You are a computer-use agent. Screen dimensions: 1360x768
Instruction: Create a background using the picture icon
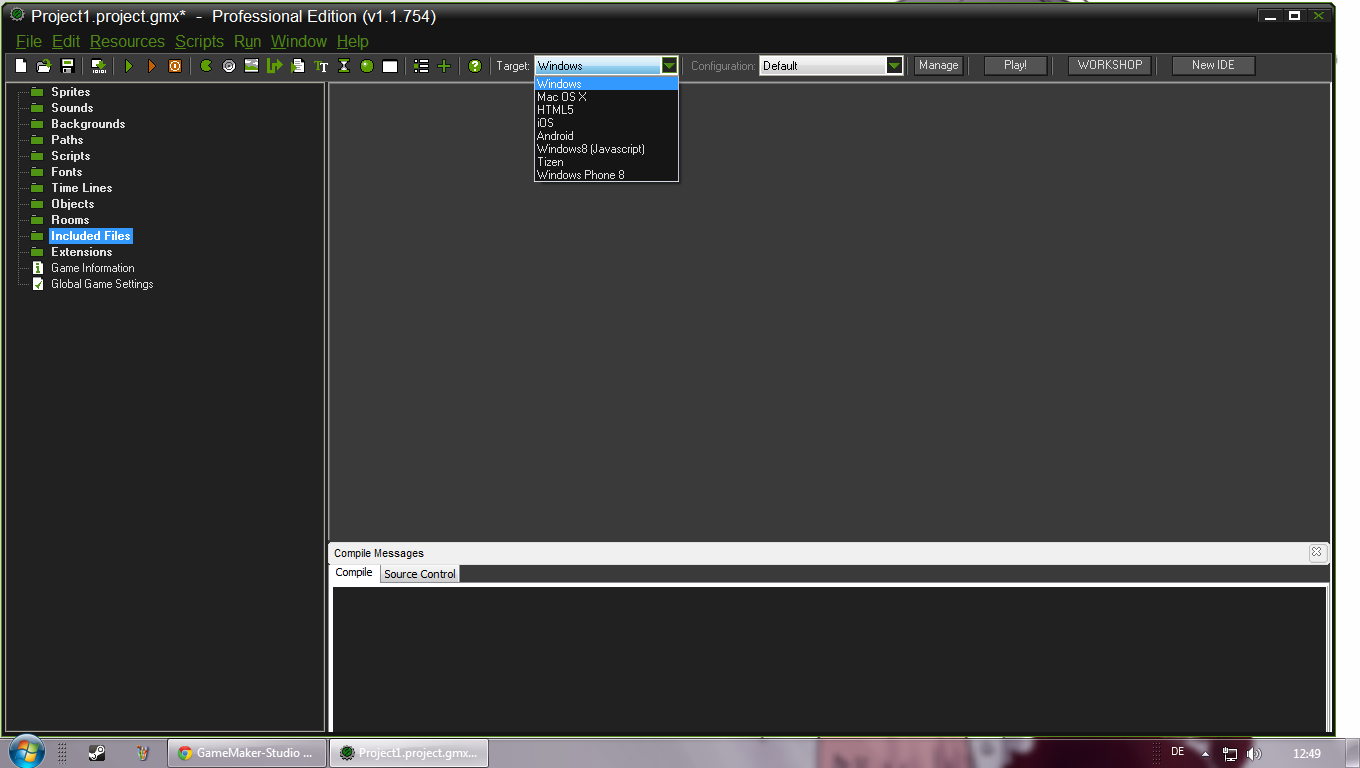[x=251, y=66]
